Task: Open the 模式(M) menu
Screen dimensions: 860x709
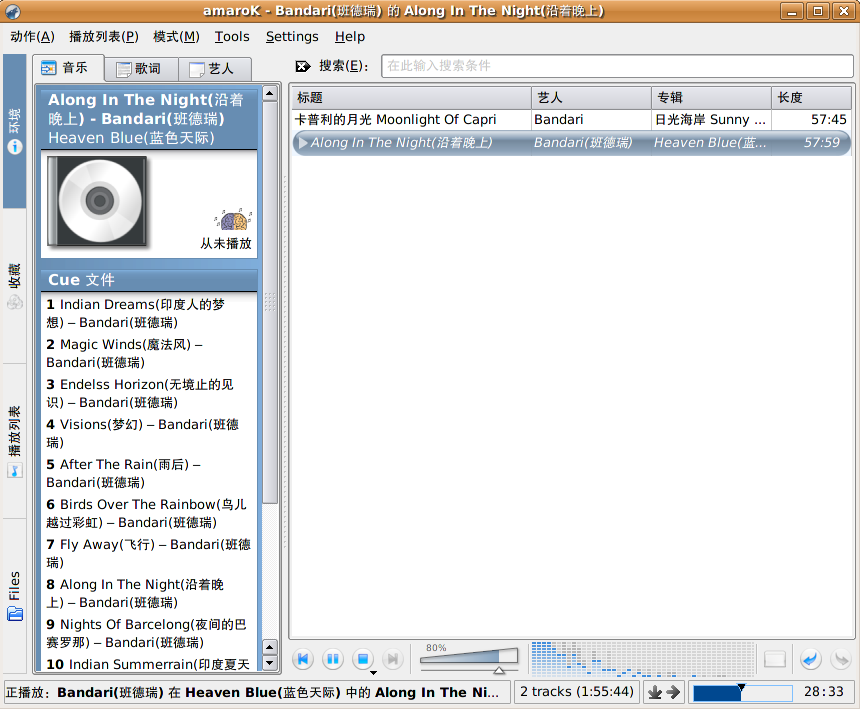Action: click(x=176, y=37)
